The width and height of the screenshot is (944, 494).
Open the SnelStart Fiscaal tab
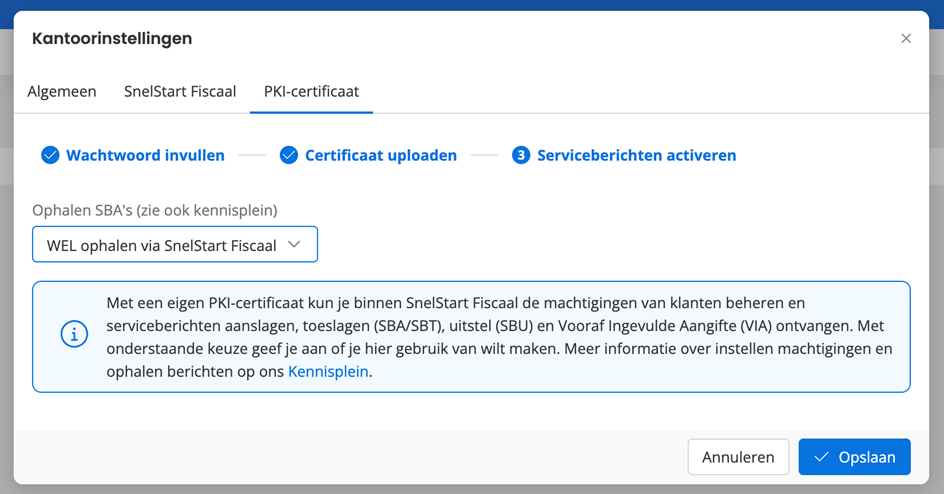(x=180, y=91)
